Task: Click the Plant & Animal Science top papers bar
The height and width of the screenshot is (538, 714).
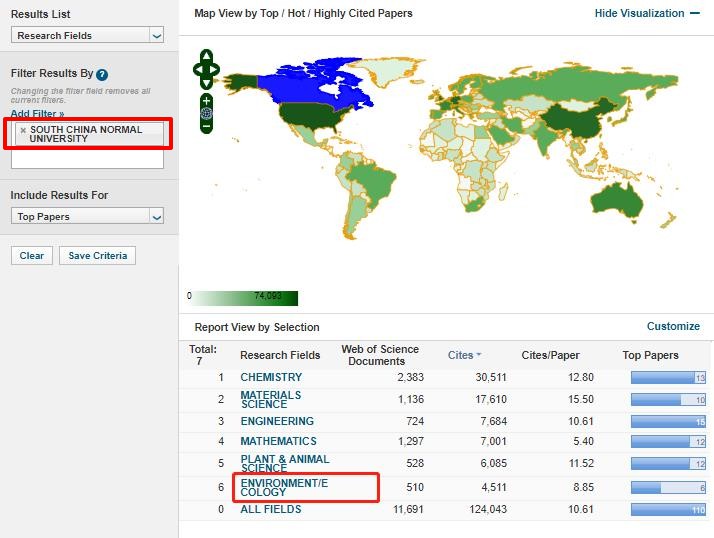Action: tap(668, 463)
